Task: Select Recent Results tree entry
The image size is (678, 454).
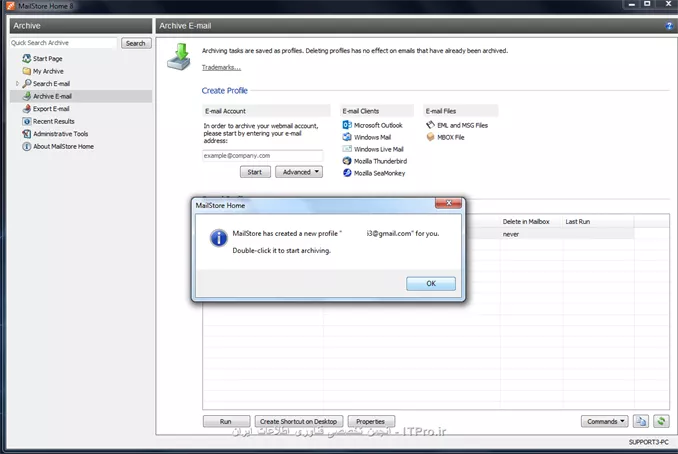Action: pos(54,121)
